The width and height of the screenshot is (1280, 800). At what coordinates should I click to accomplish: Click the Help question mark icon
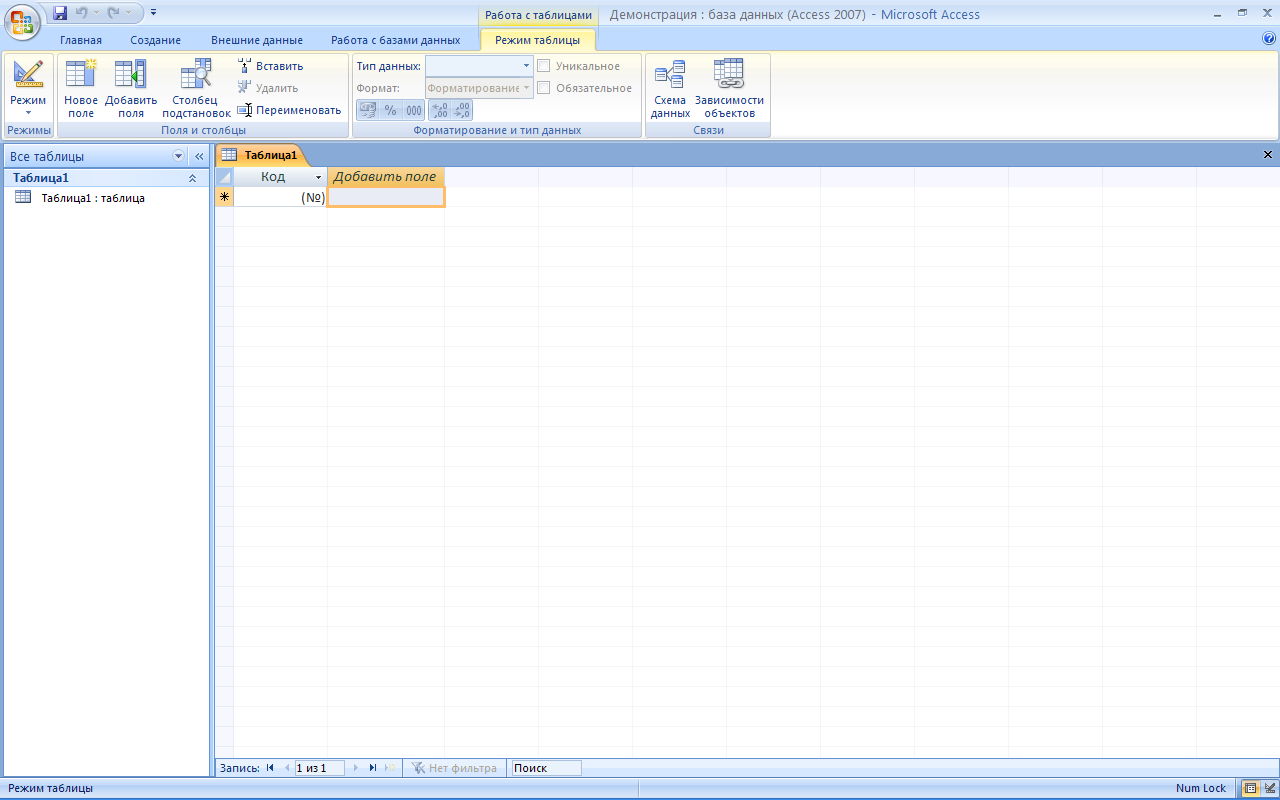(x=1269, y=39)
